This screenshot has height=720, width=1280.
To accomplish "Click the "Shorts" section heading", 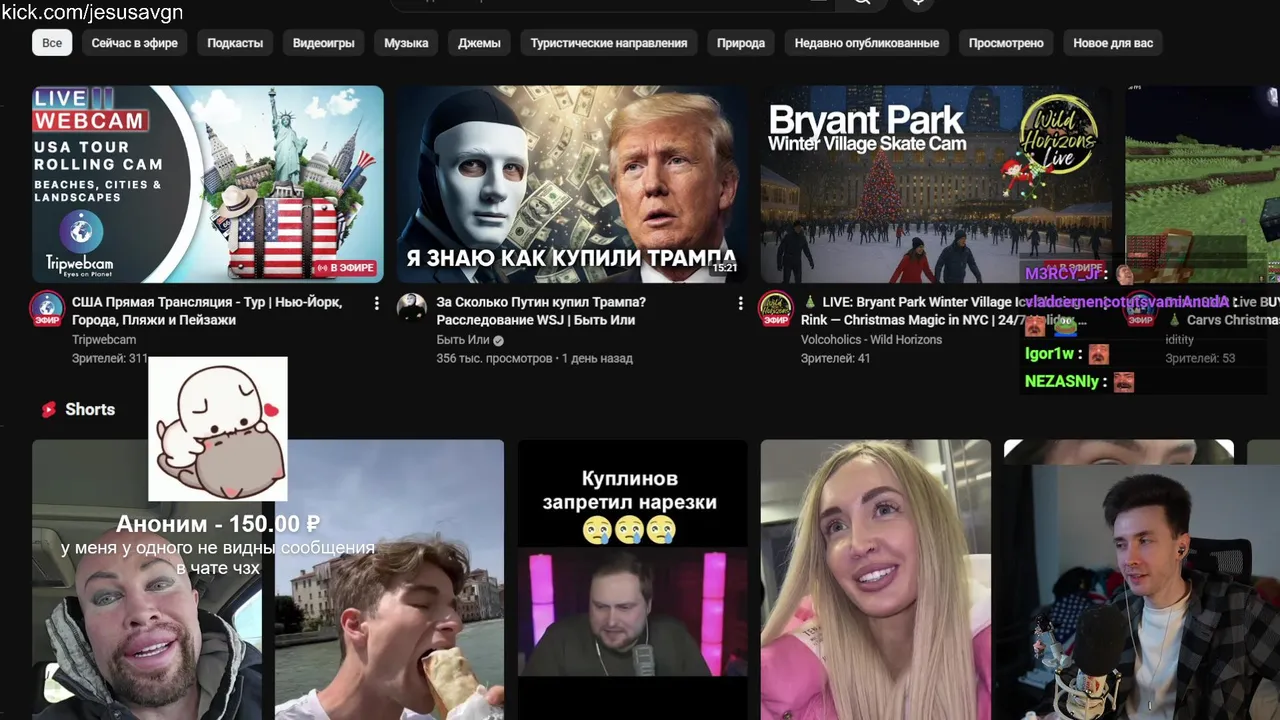I will coord(90,409).
